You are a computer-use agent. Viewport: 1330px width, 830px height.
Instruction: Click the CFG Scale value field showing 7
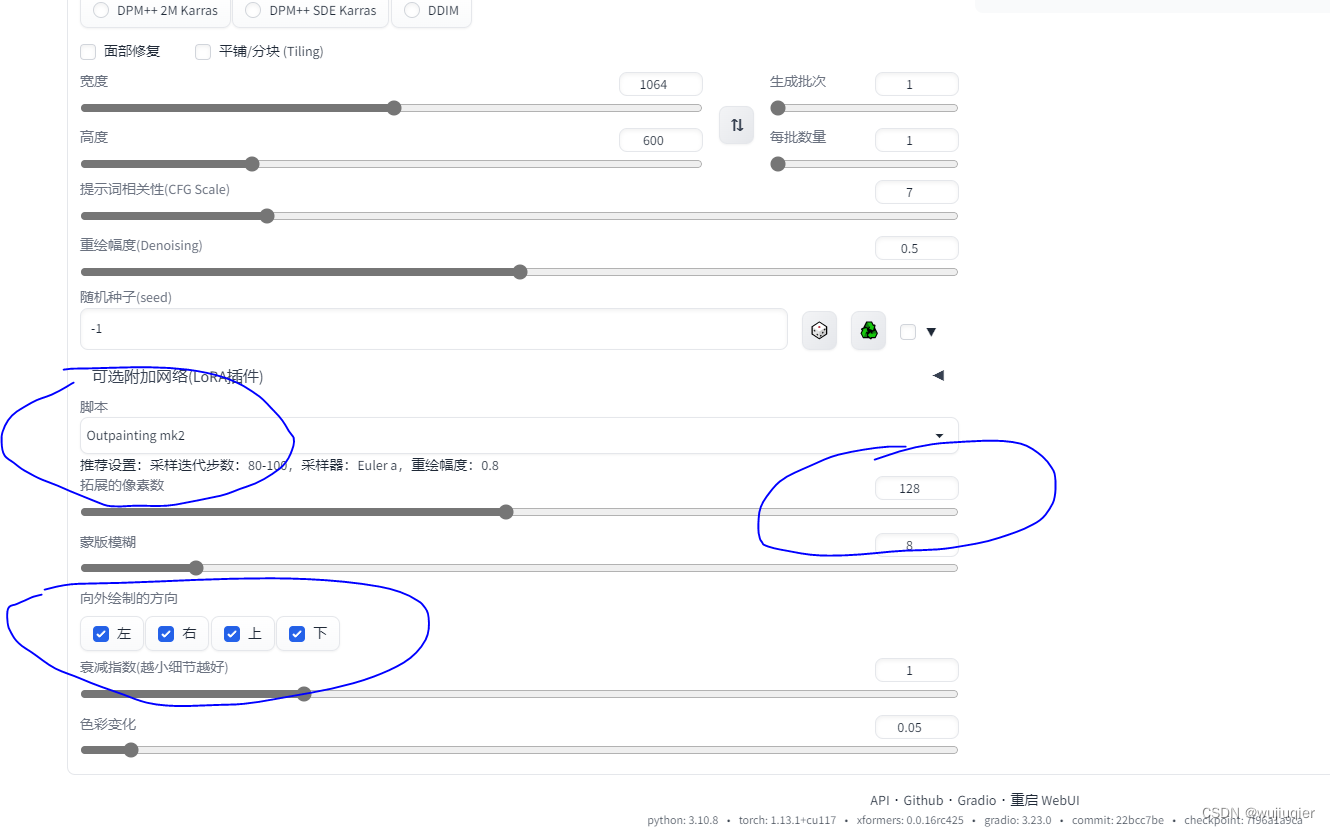point(916,192)
